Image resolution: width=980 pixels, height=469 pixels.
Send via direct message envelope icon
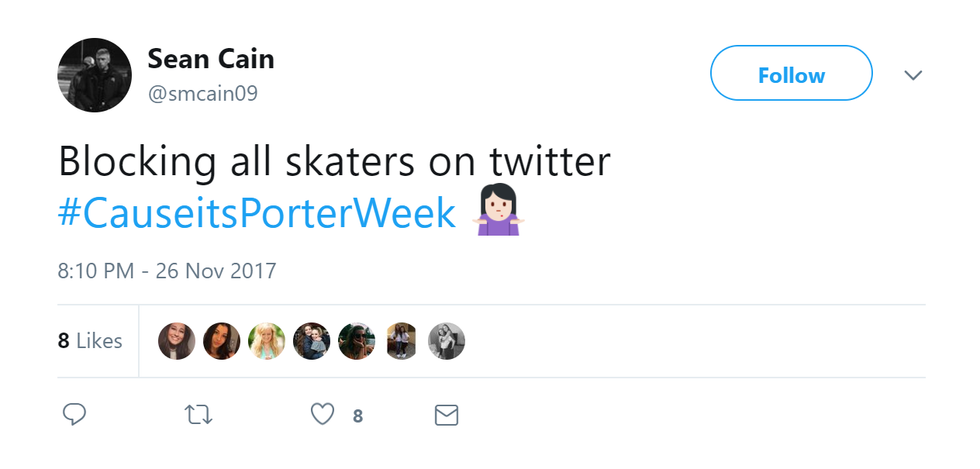point(446,414)
